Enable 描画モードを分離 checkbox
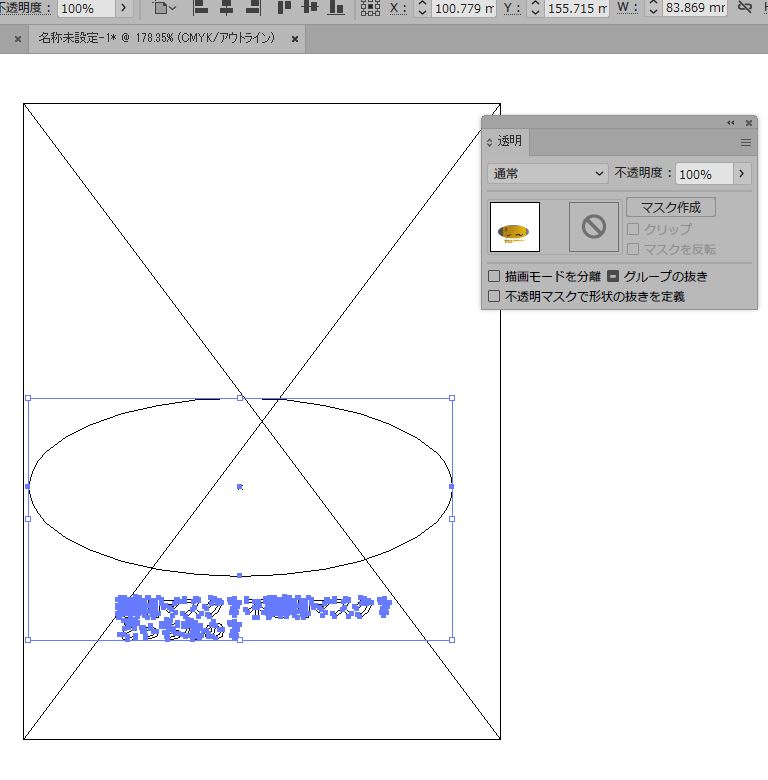Screen dimensions: 768x780 tap(494, 276)
